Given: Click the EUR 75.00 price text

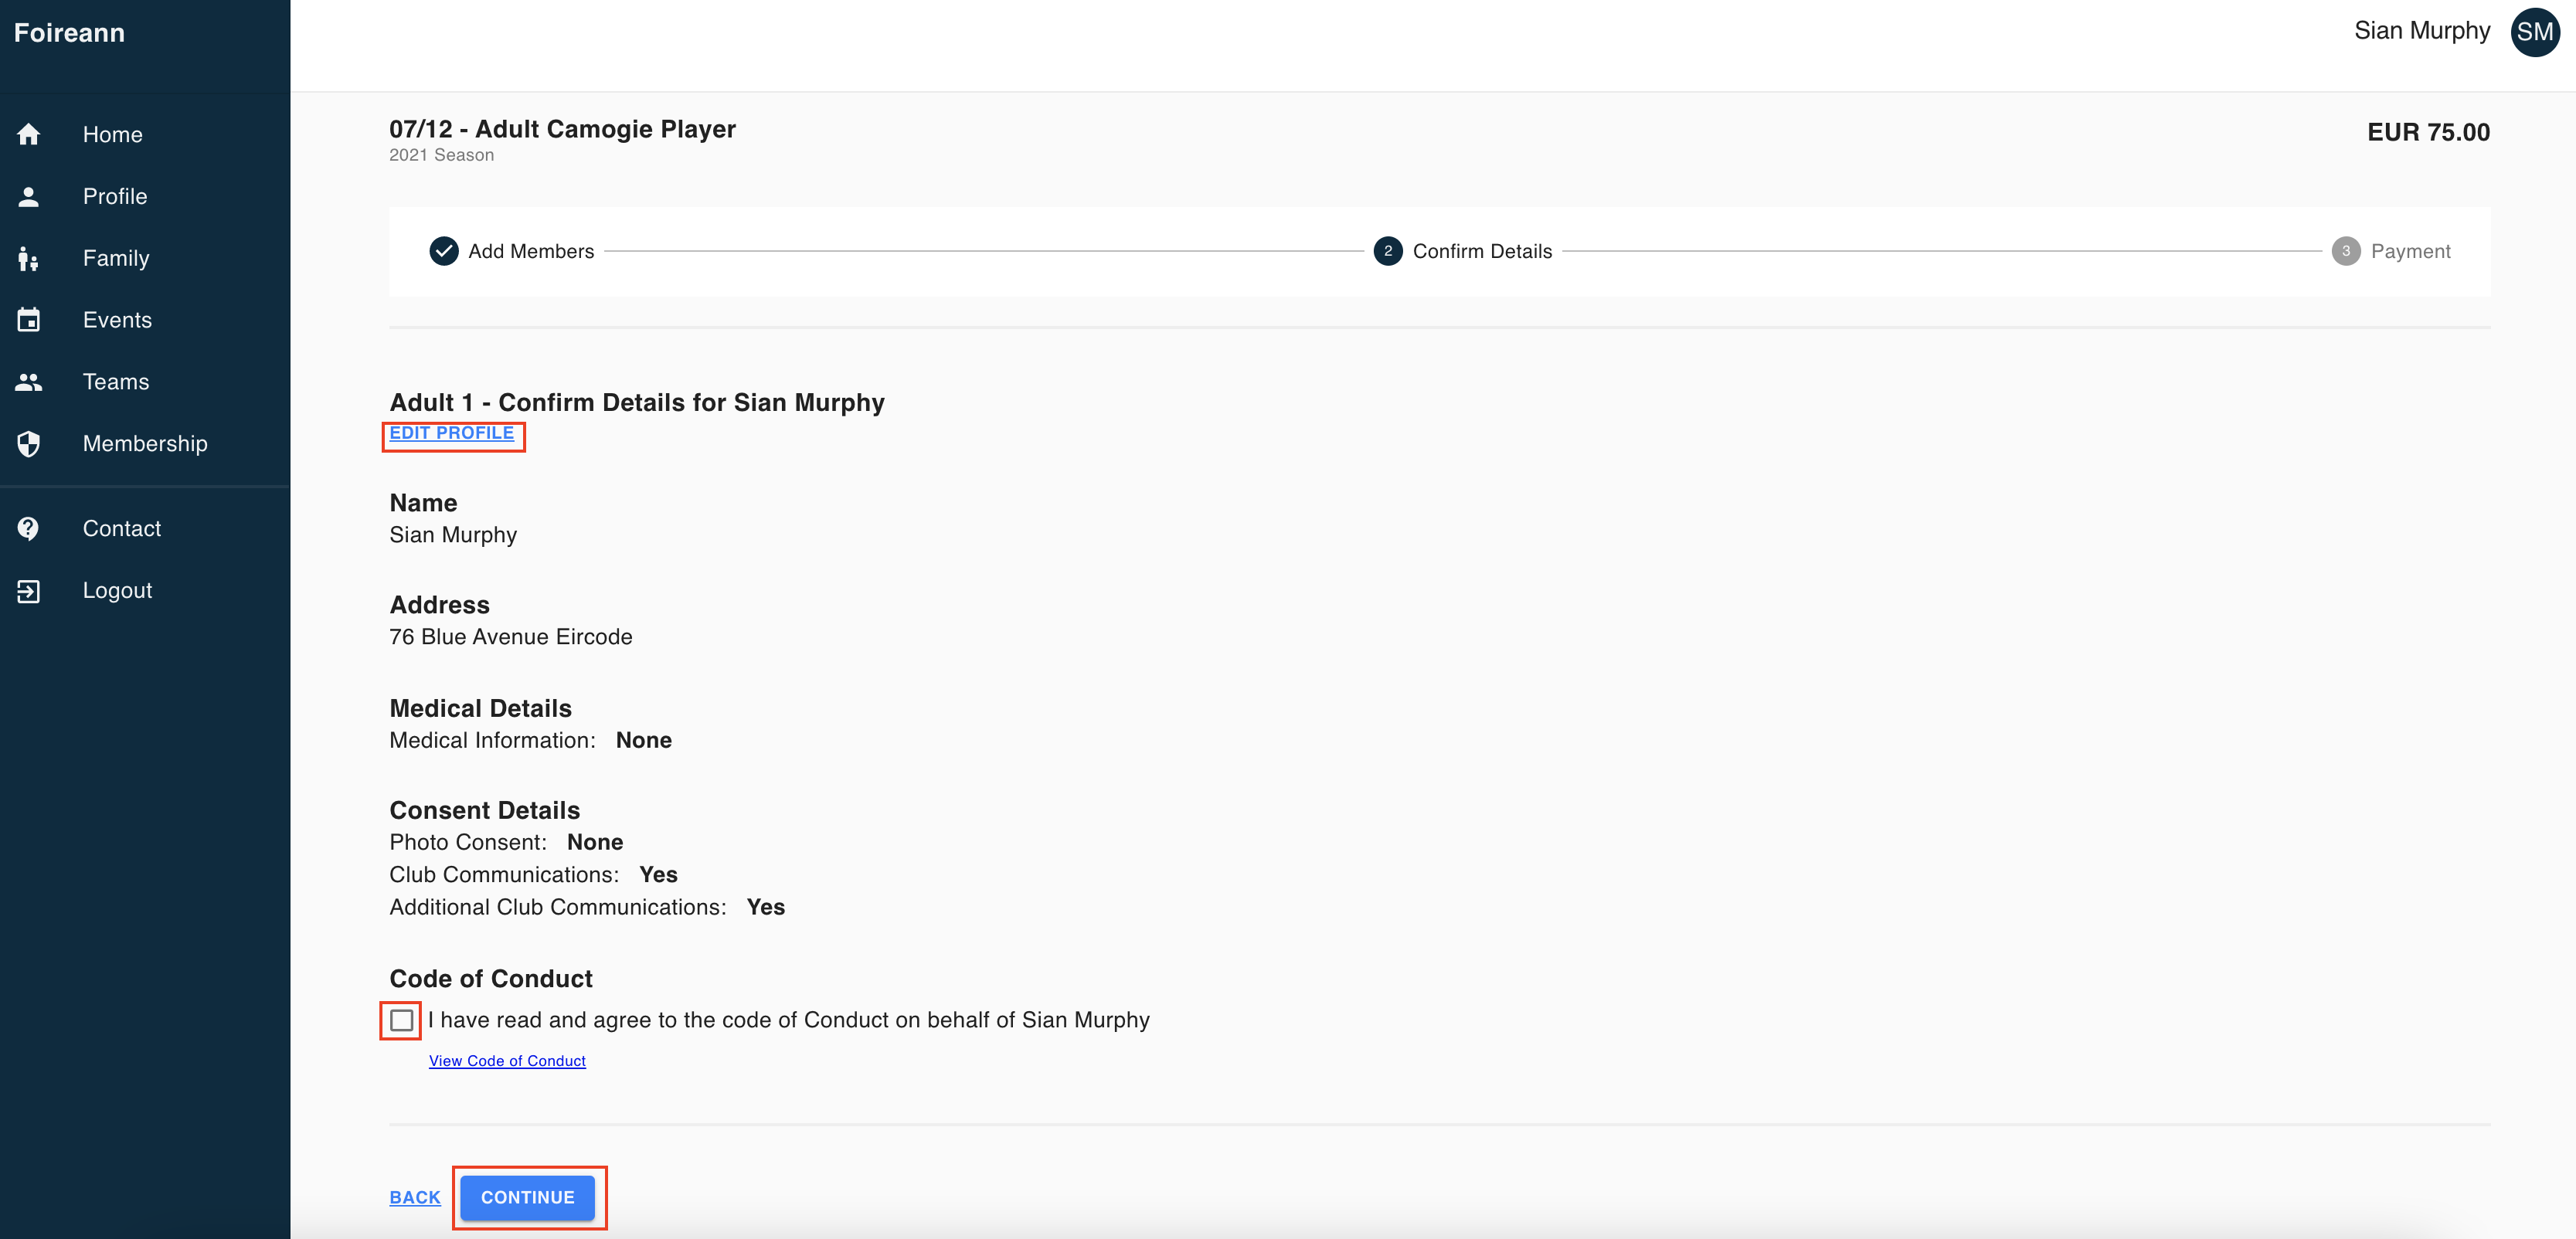Looking at the screenshot, I should point(2428,132).
